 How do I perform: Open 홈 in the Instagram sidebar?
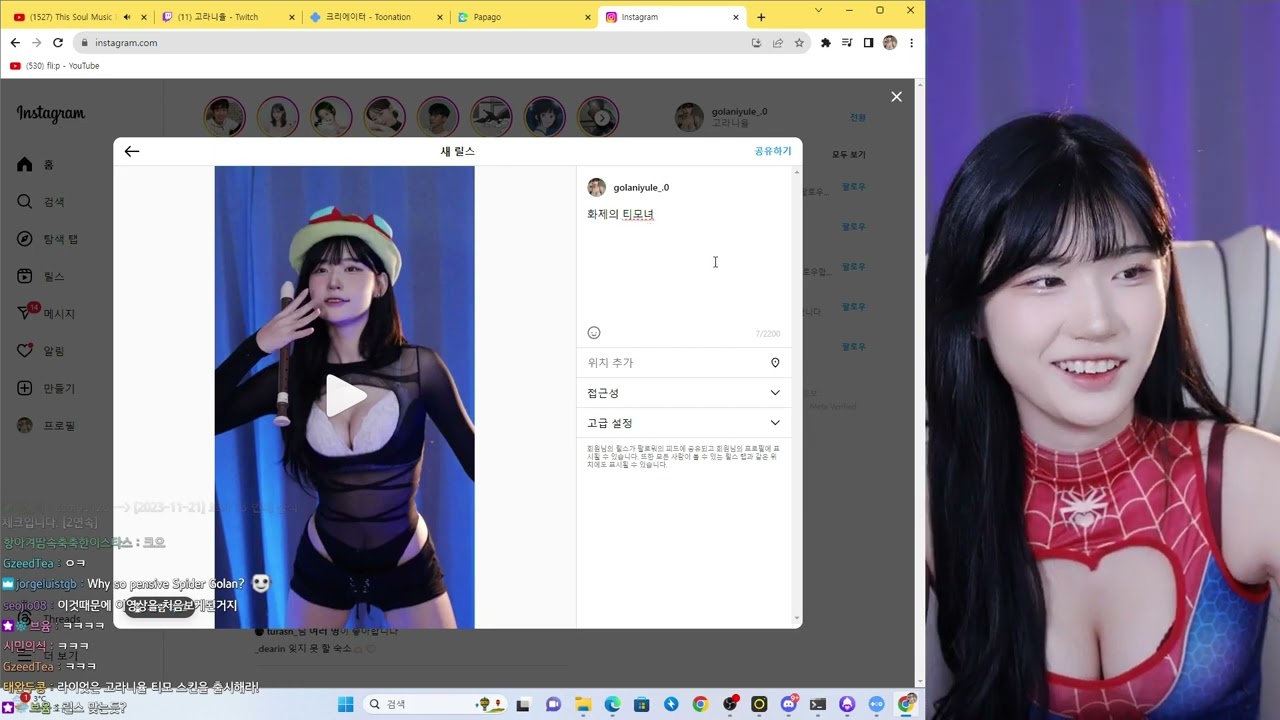[36, 164]
